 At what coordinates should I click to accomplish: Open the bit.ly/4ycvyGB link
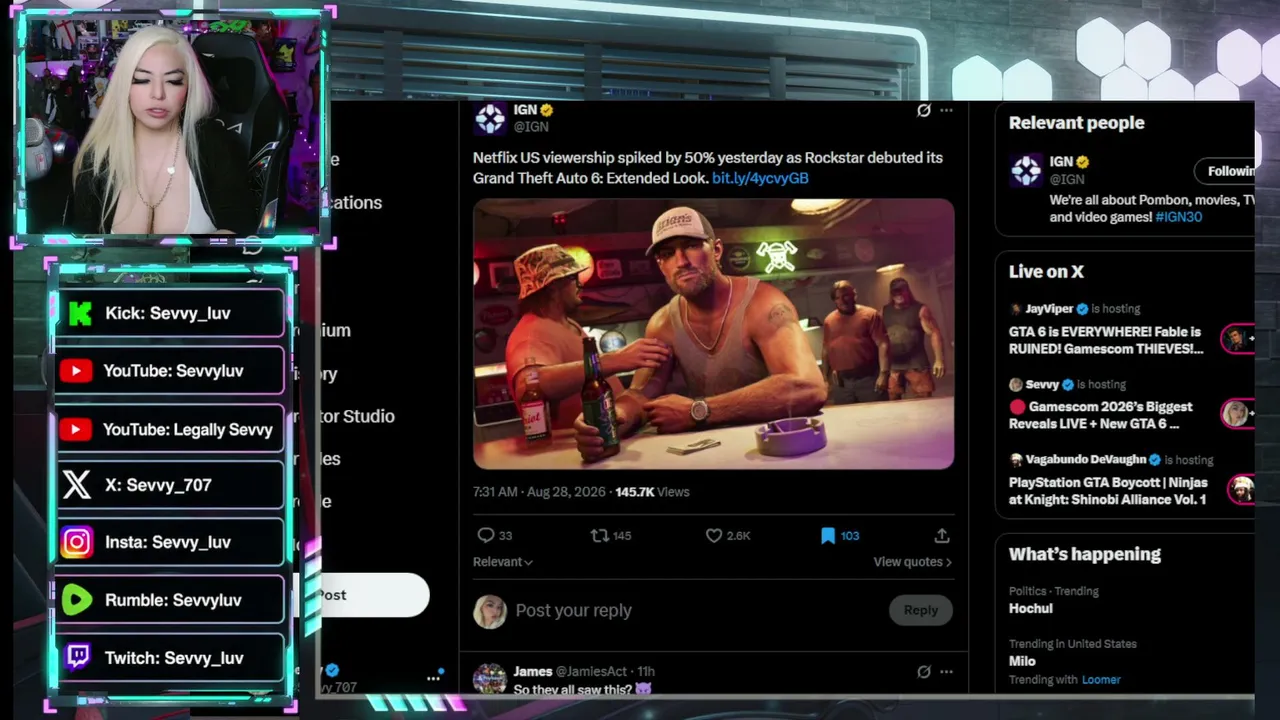coord(760,178)
